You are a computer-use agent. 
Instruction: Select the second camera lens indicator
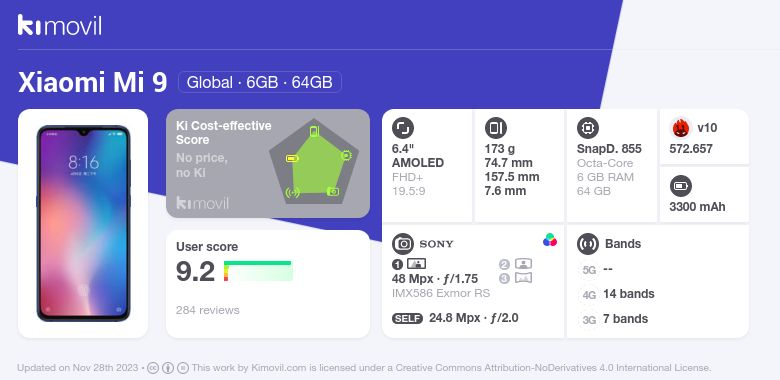tap(516, 264)
